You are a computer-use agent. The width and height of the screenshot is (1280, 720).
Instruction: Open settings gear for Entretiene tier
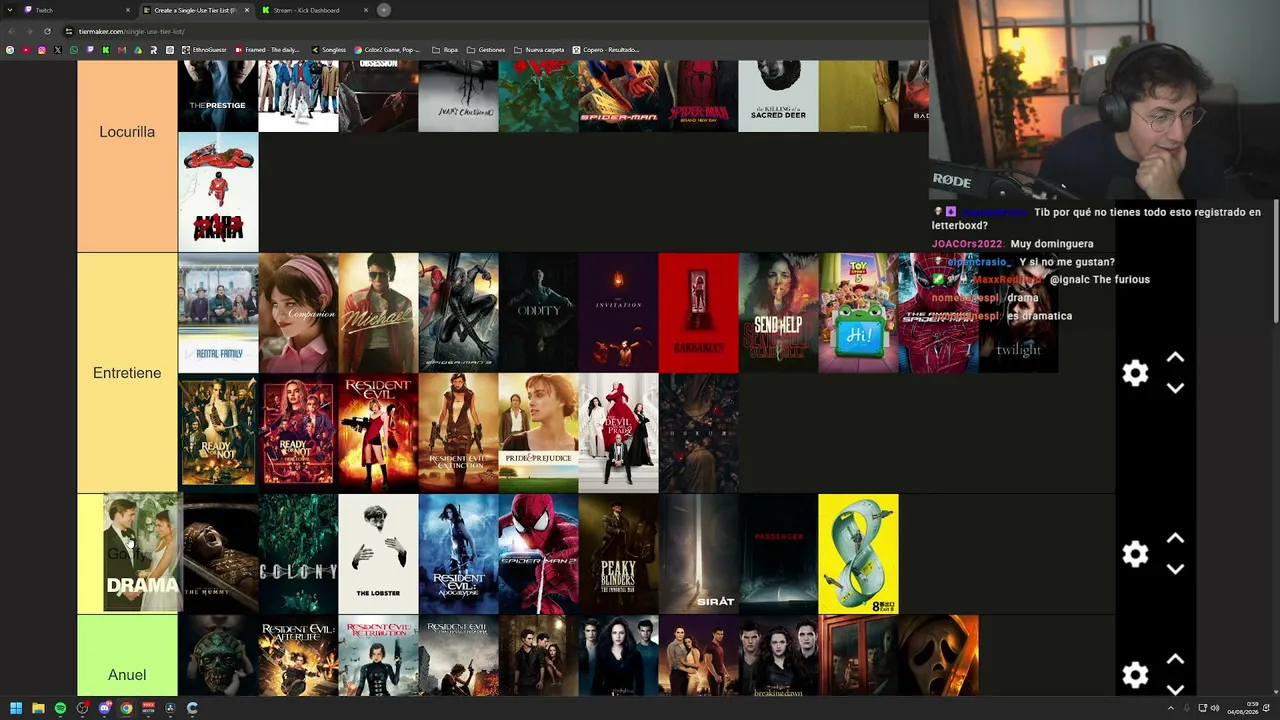pos(1135,373)
